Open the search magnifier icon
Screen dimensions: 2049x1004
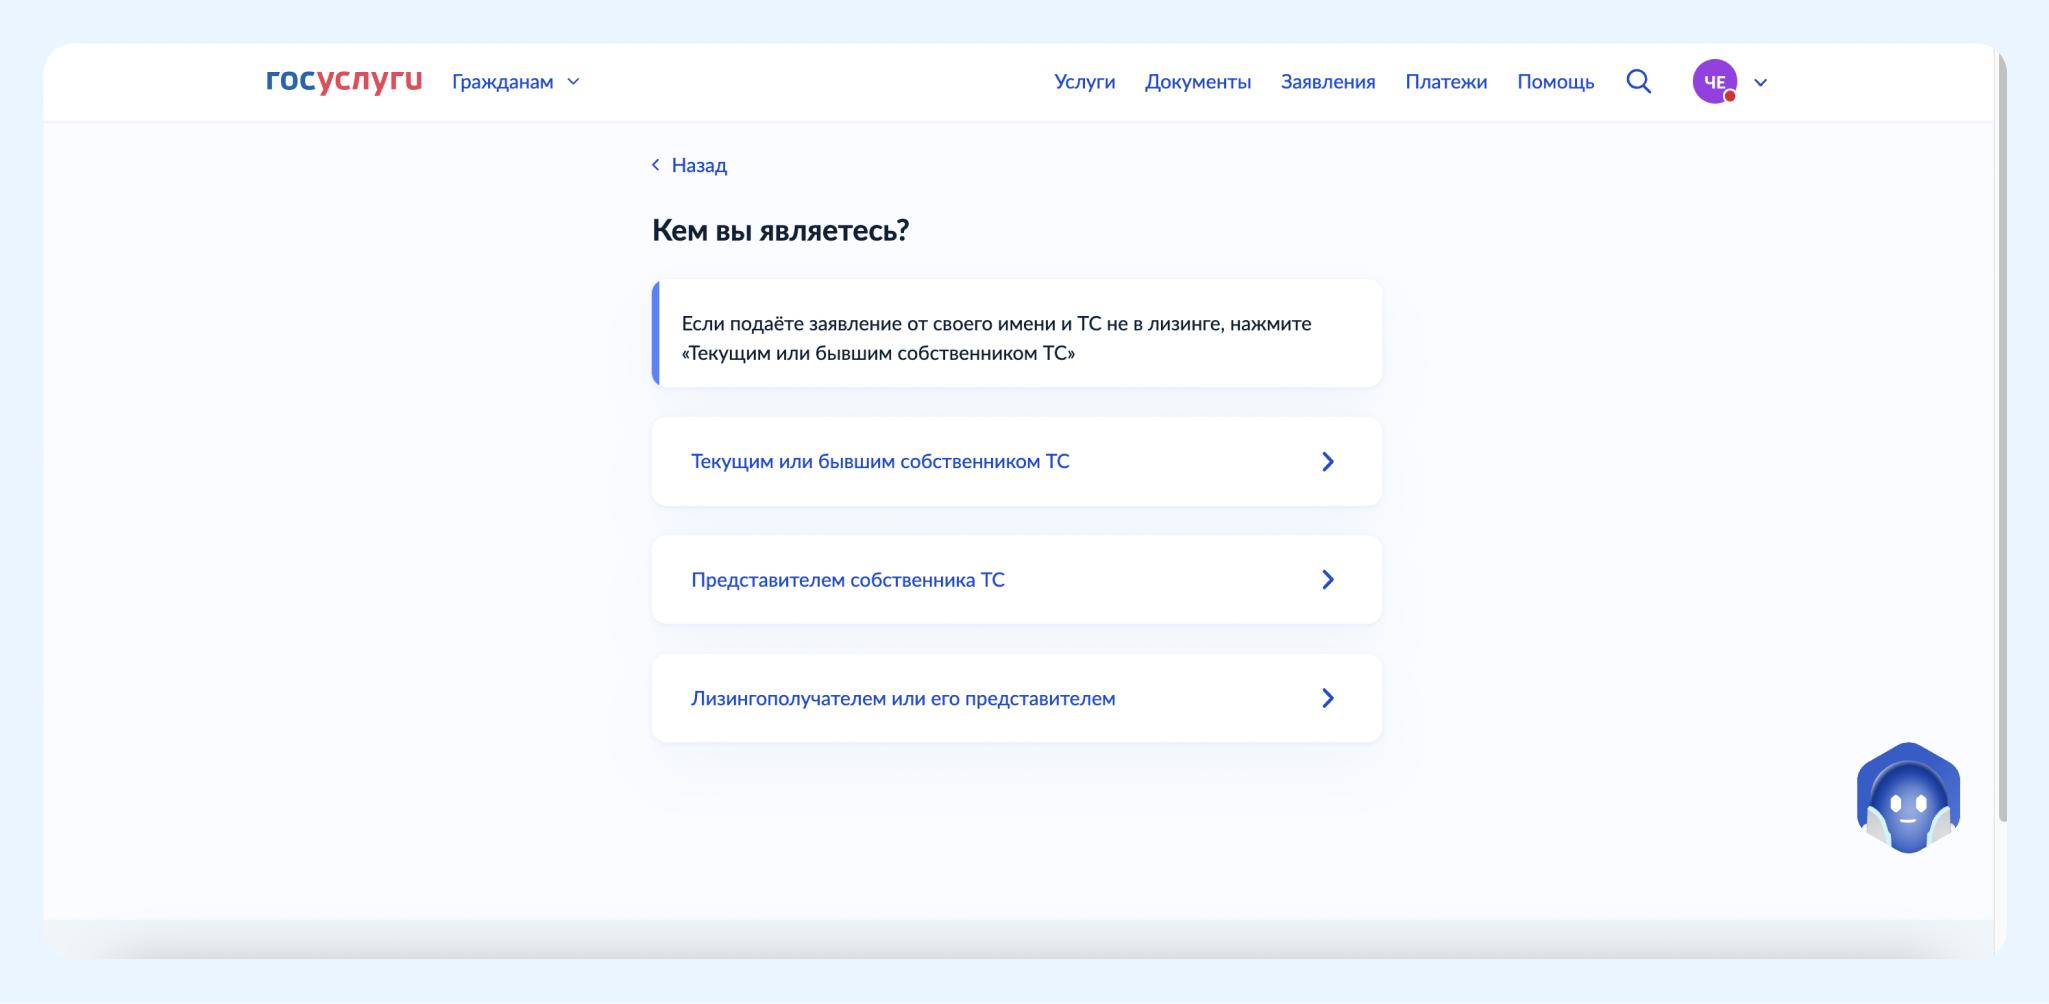[1638, 81]
